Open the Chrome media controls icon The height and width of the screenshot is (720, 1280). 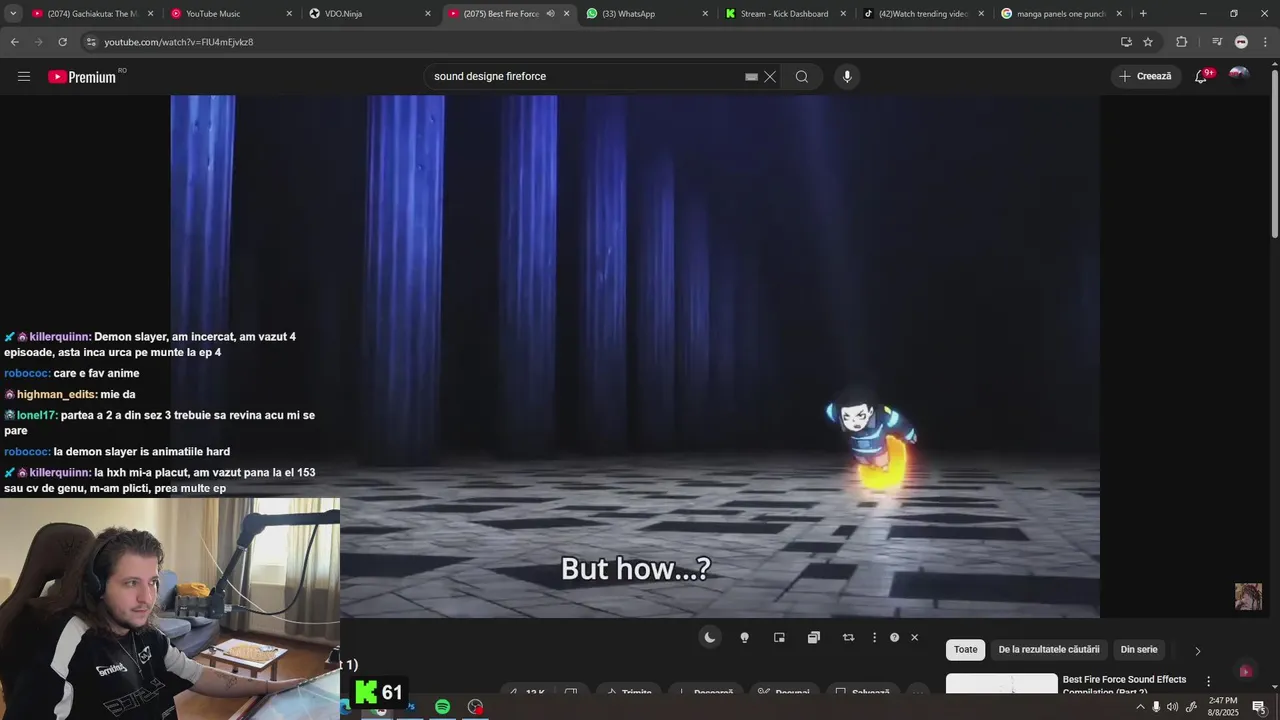(x=1217, y=42)
